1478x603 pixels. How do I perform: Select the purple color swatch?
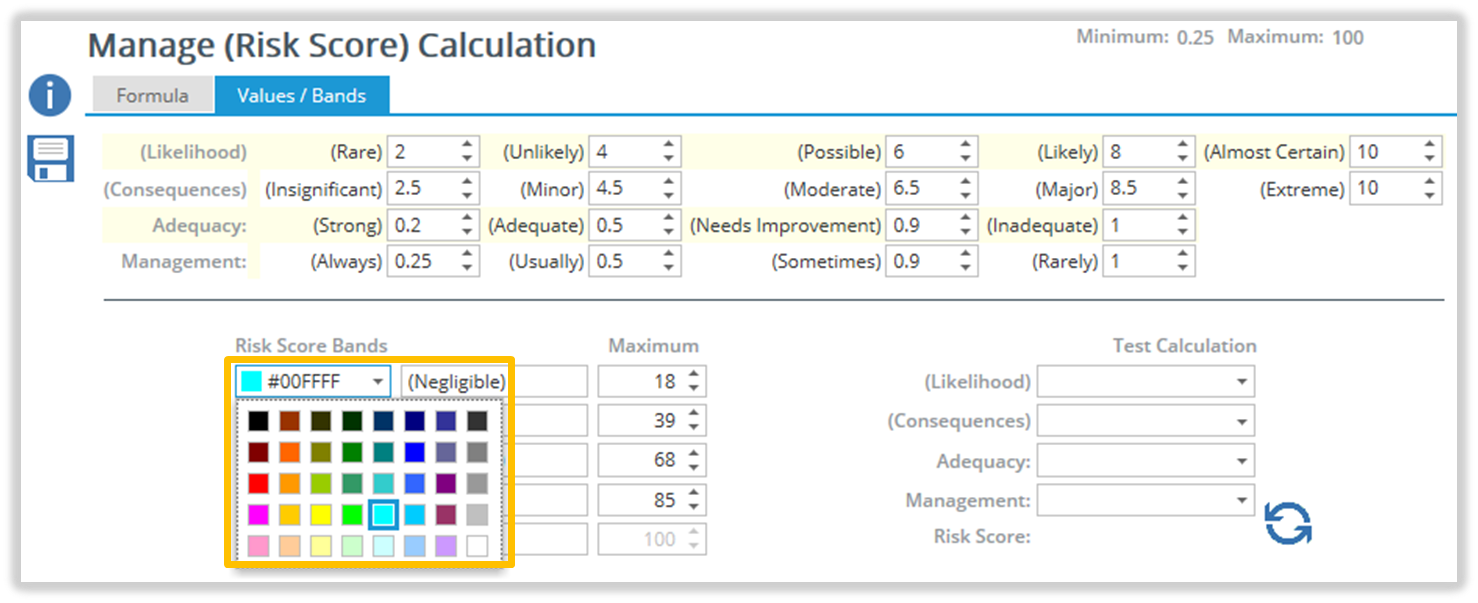[446, 484]
